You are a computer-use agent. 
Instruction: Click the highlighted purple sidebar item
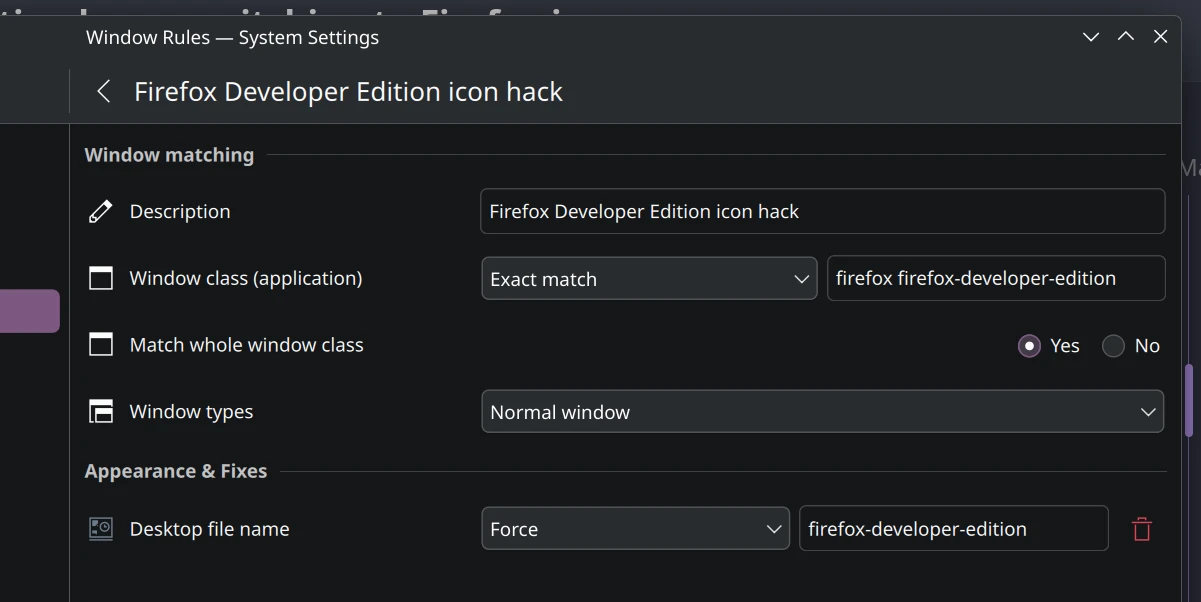(x=30, y=311)
